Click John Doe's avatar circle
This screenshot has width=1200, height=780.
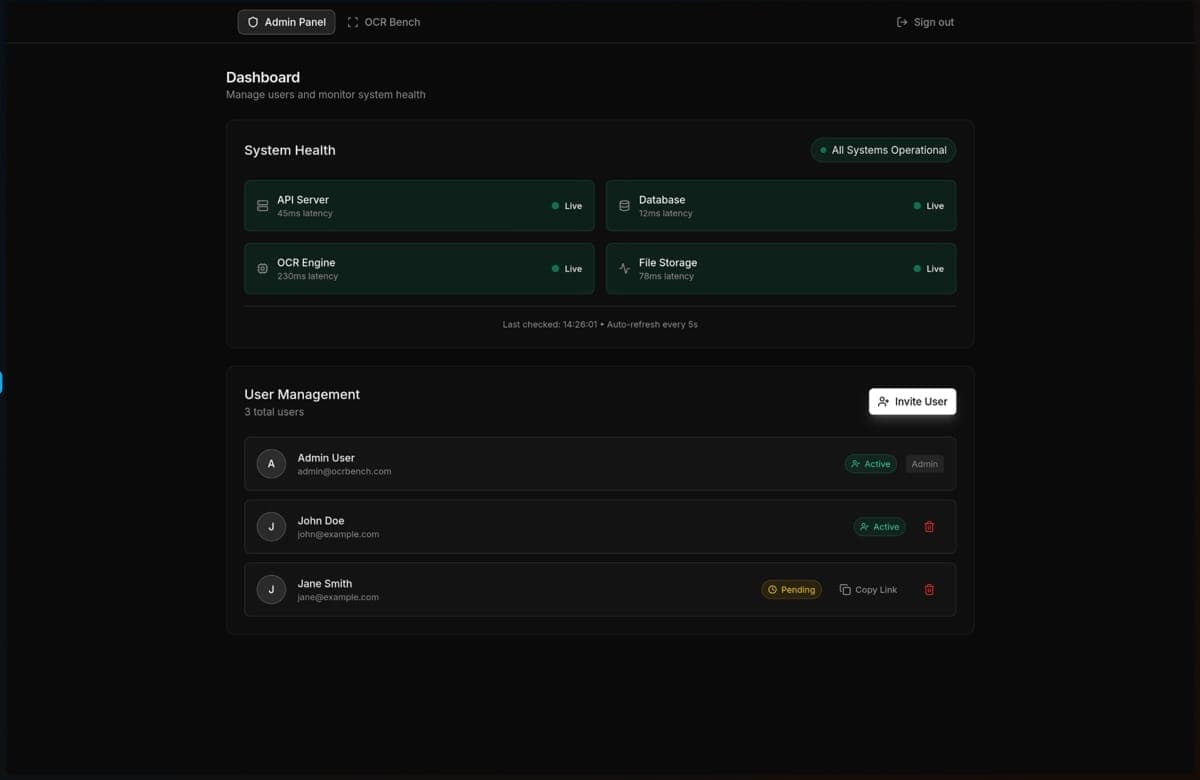pos(271,527)
